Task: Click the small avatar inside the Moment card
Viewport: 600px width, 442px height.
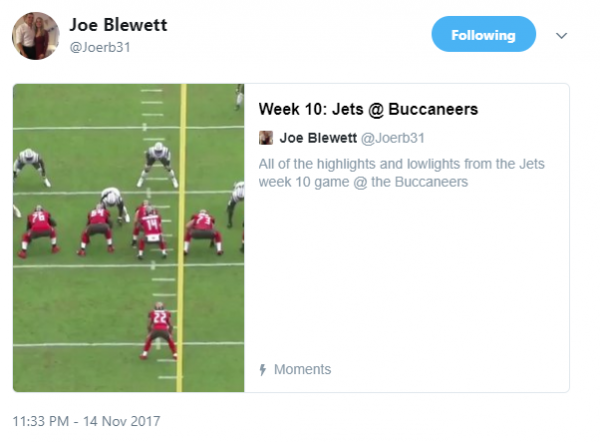Action: click(x=266, y=138)
